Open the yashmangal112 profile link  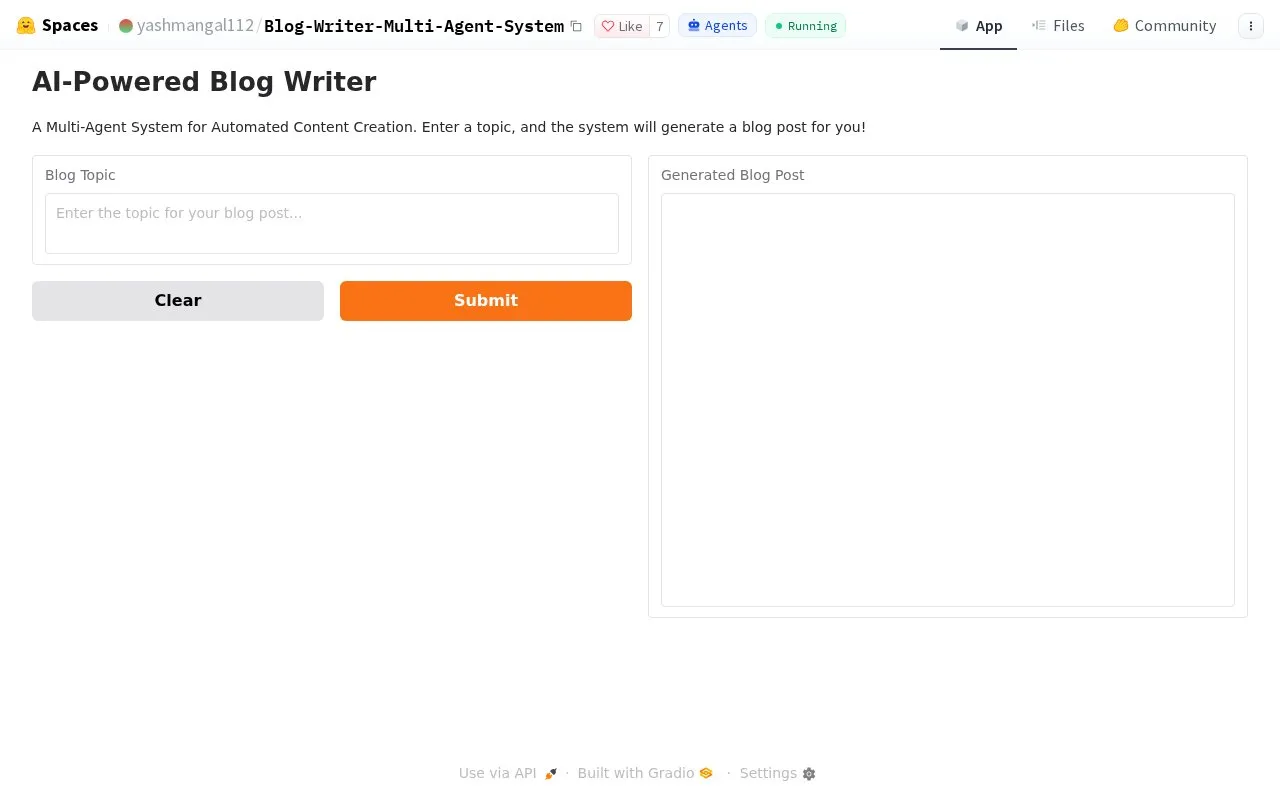point(195,26)
